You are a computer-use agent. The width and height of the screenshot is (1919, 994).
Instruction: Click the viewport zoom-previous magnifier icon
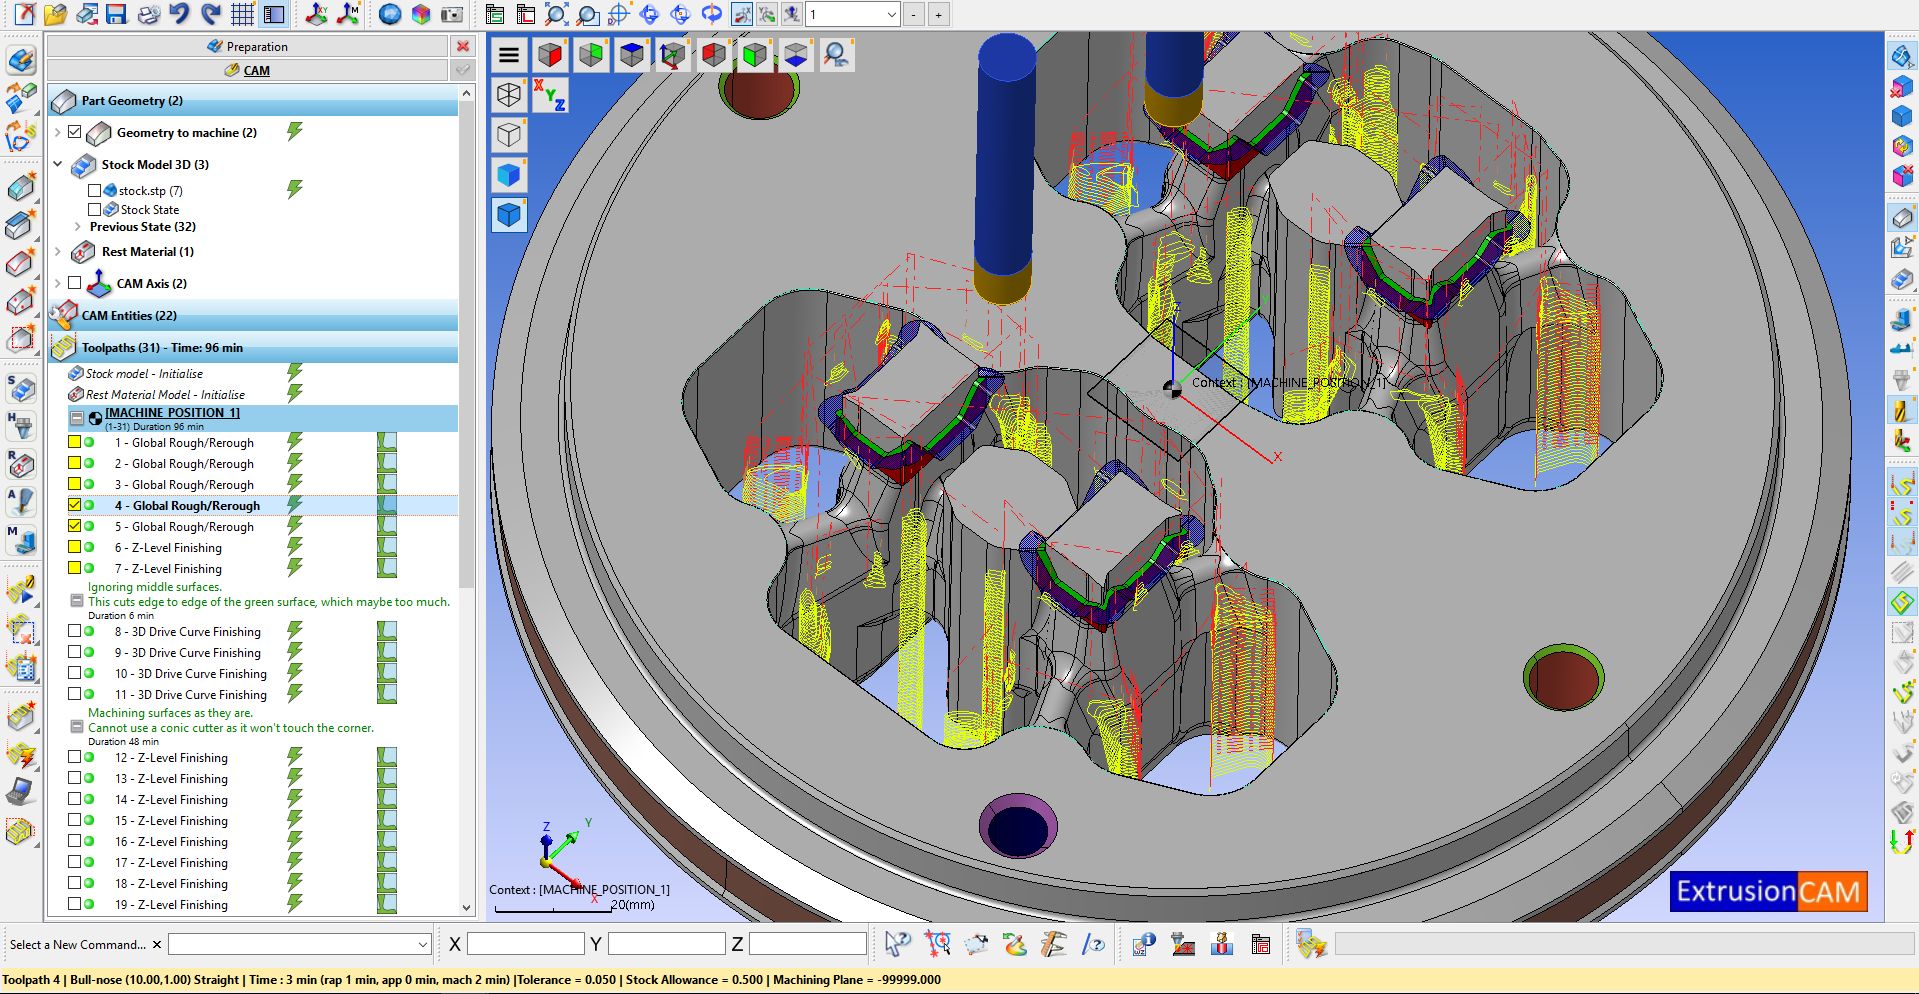(x=836, y=55)
